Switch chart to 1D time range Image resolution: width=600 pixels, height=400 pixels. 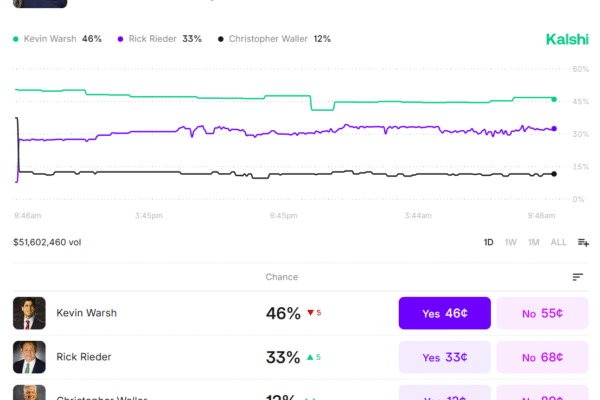click(x=489, y=242)
